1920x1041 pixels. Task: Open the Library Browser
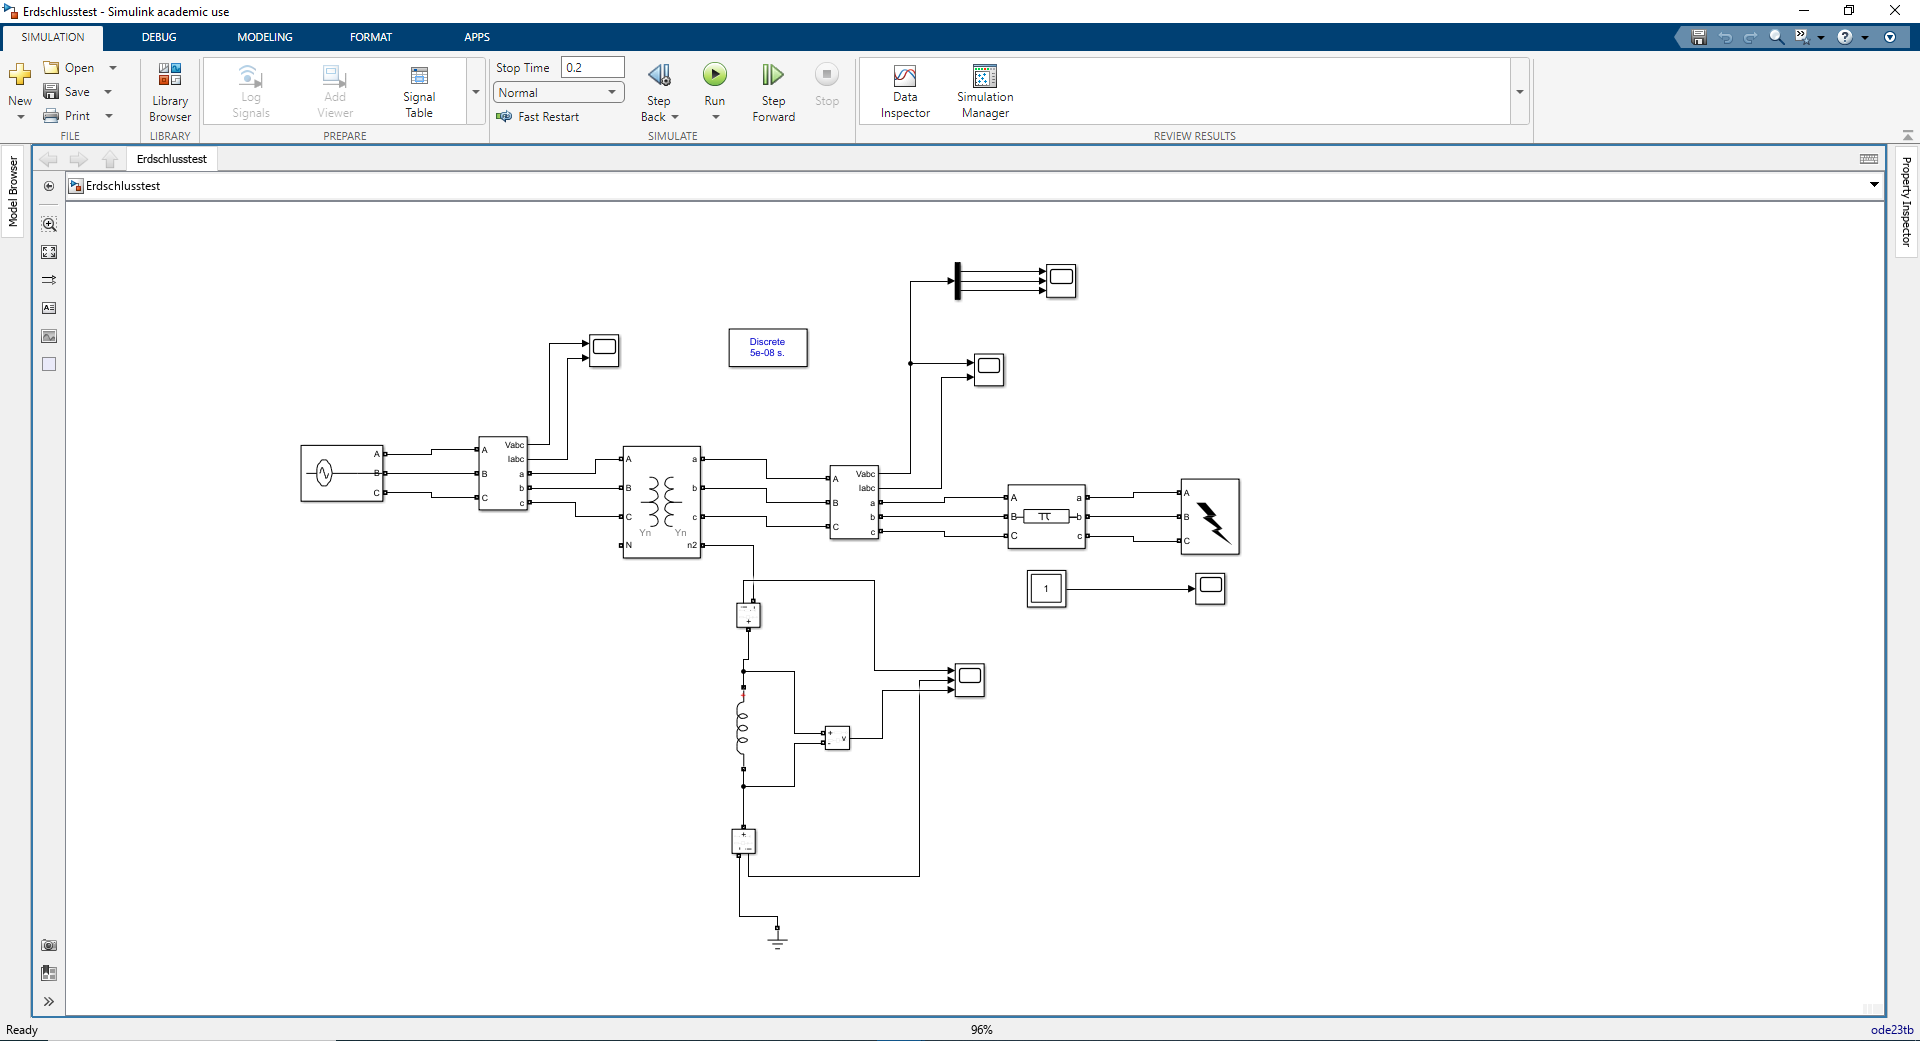(x=170, y=91)
